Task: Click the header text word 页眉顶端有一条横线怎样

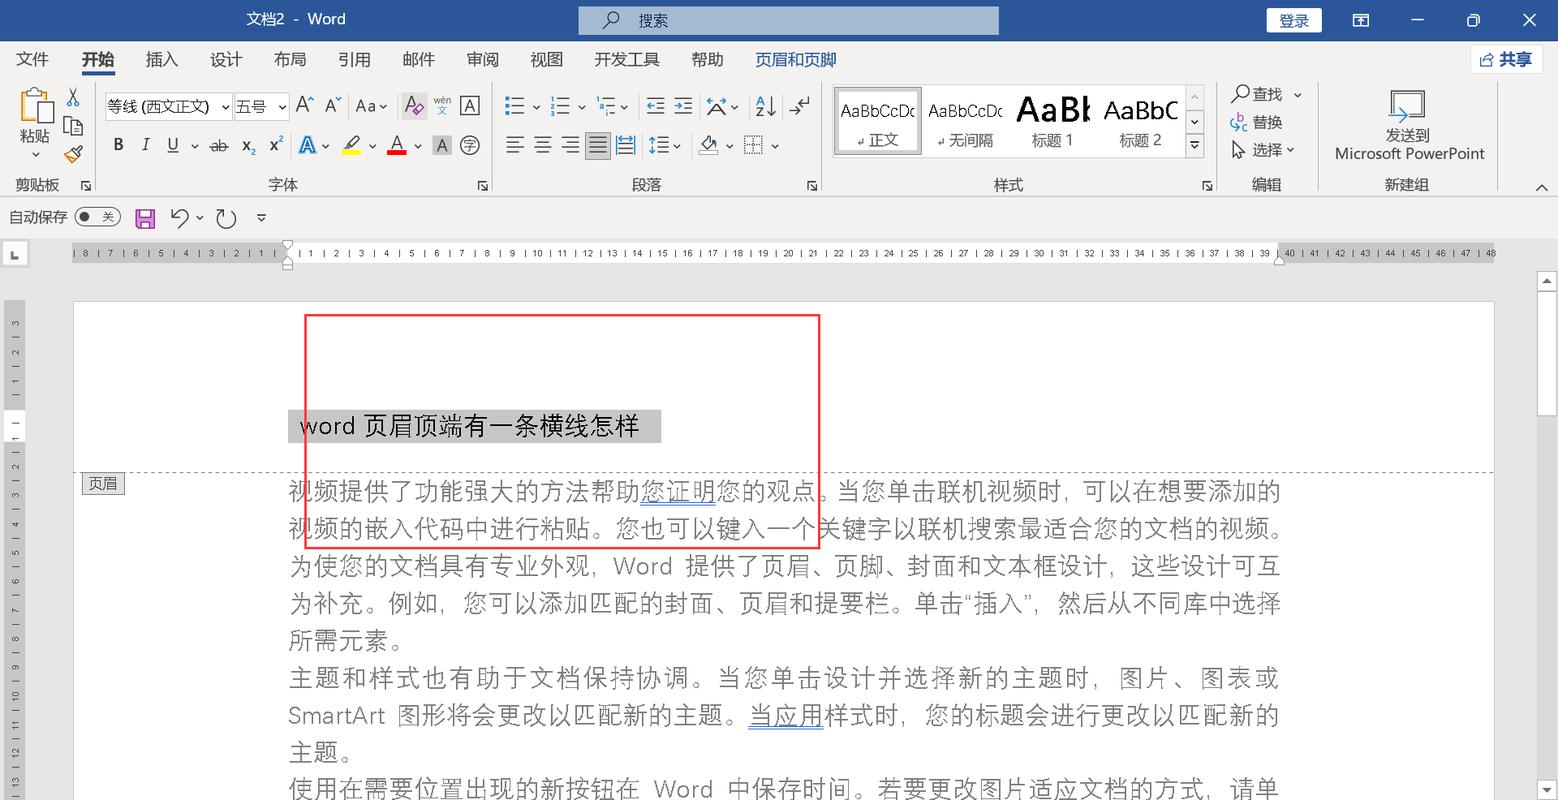Action: point(501,426)
